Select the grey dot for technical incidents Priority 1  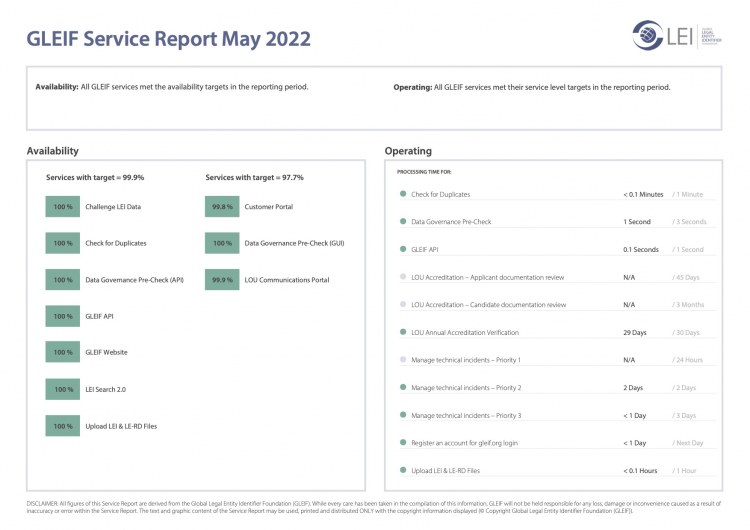coord(403,359)
